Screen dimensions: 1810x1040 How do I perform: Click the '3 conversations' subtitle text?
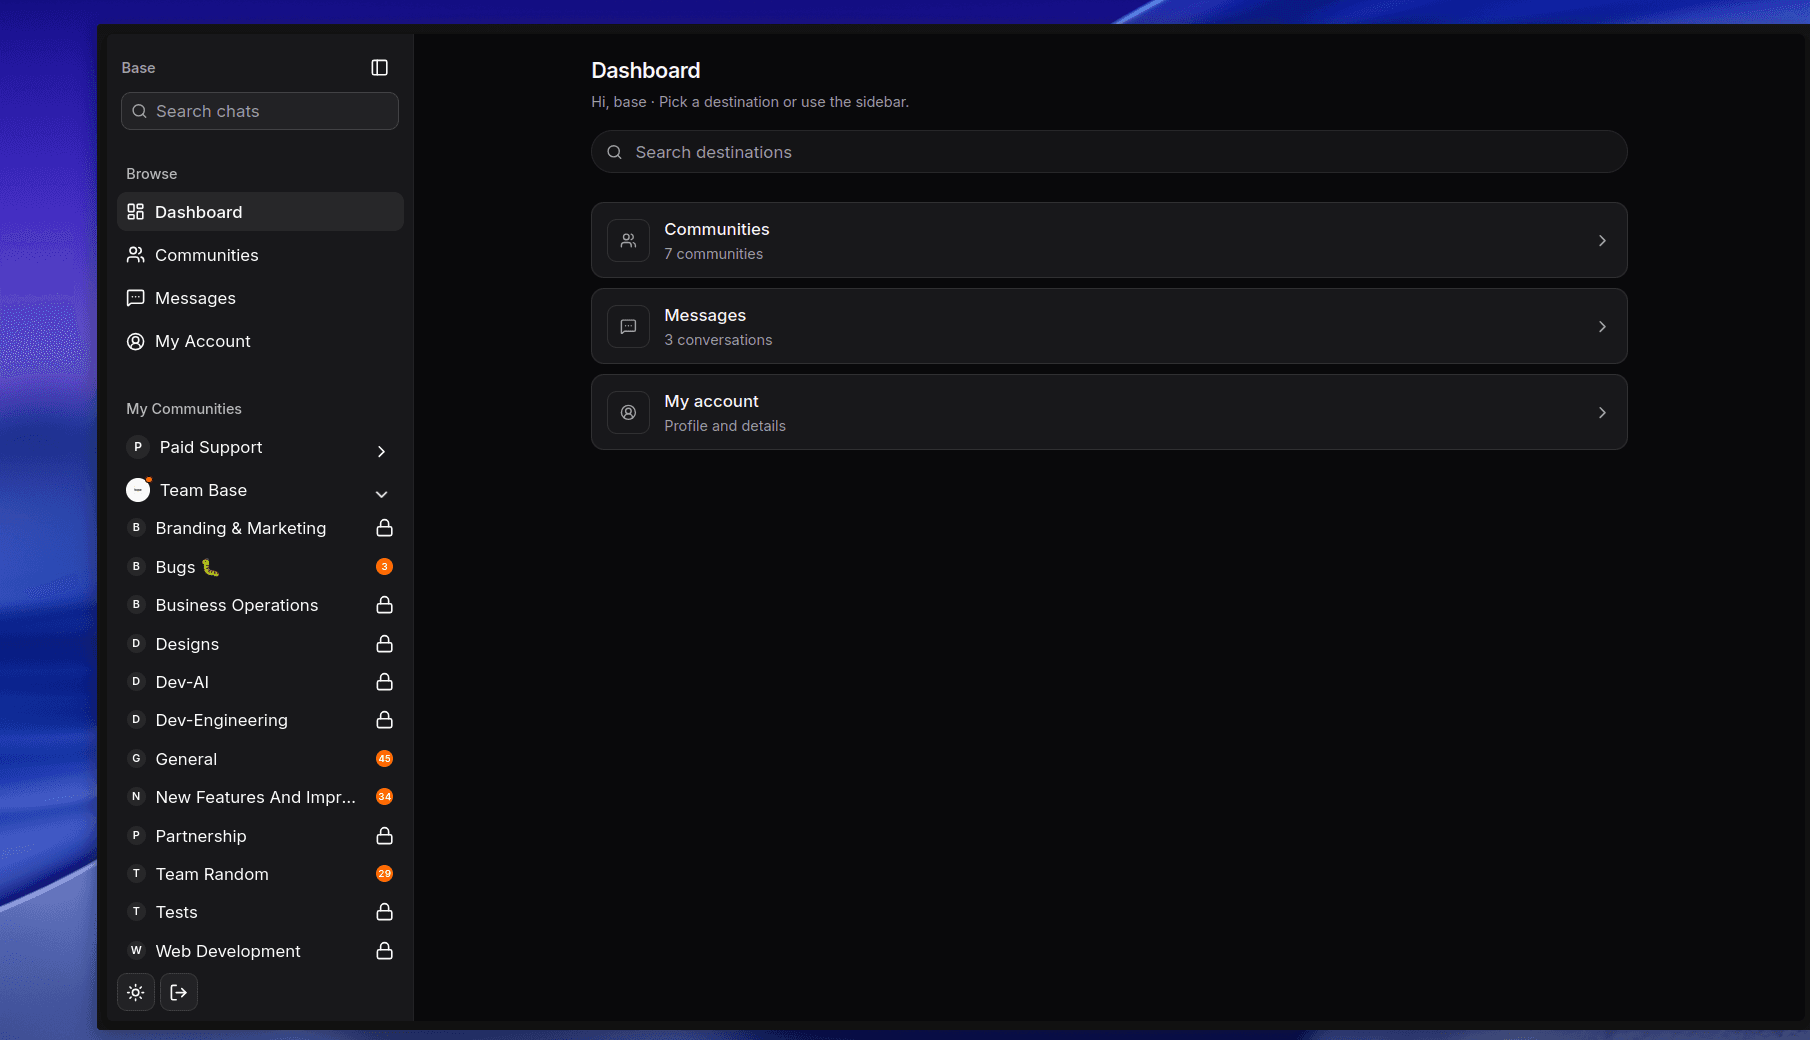718,340
